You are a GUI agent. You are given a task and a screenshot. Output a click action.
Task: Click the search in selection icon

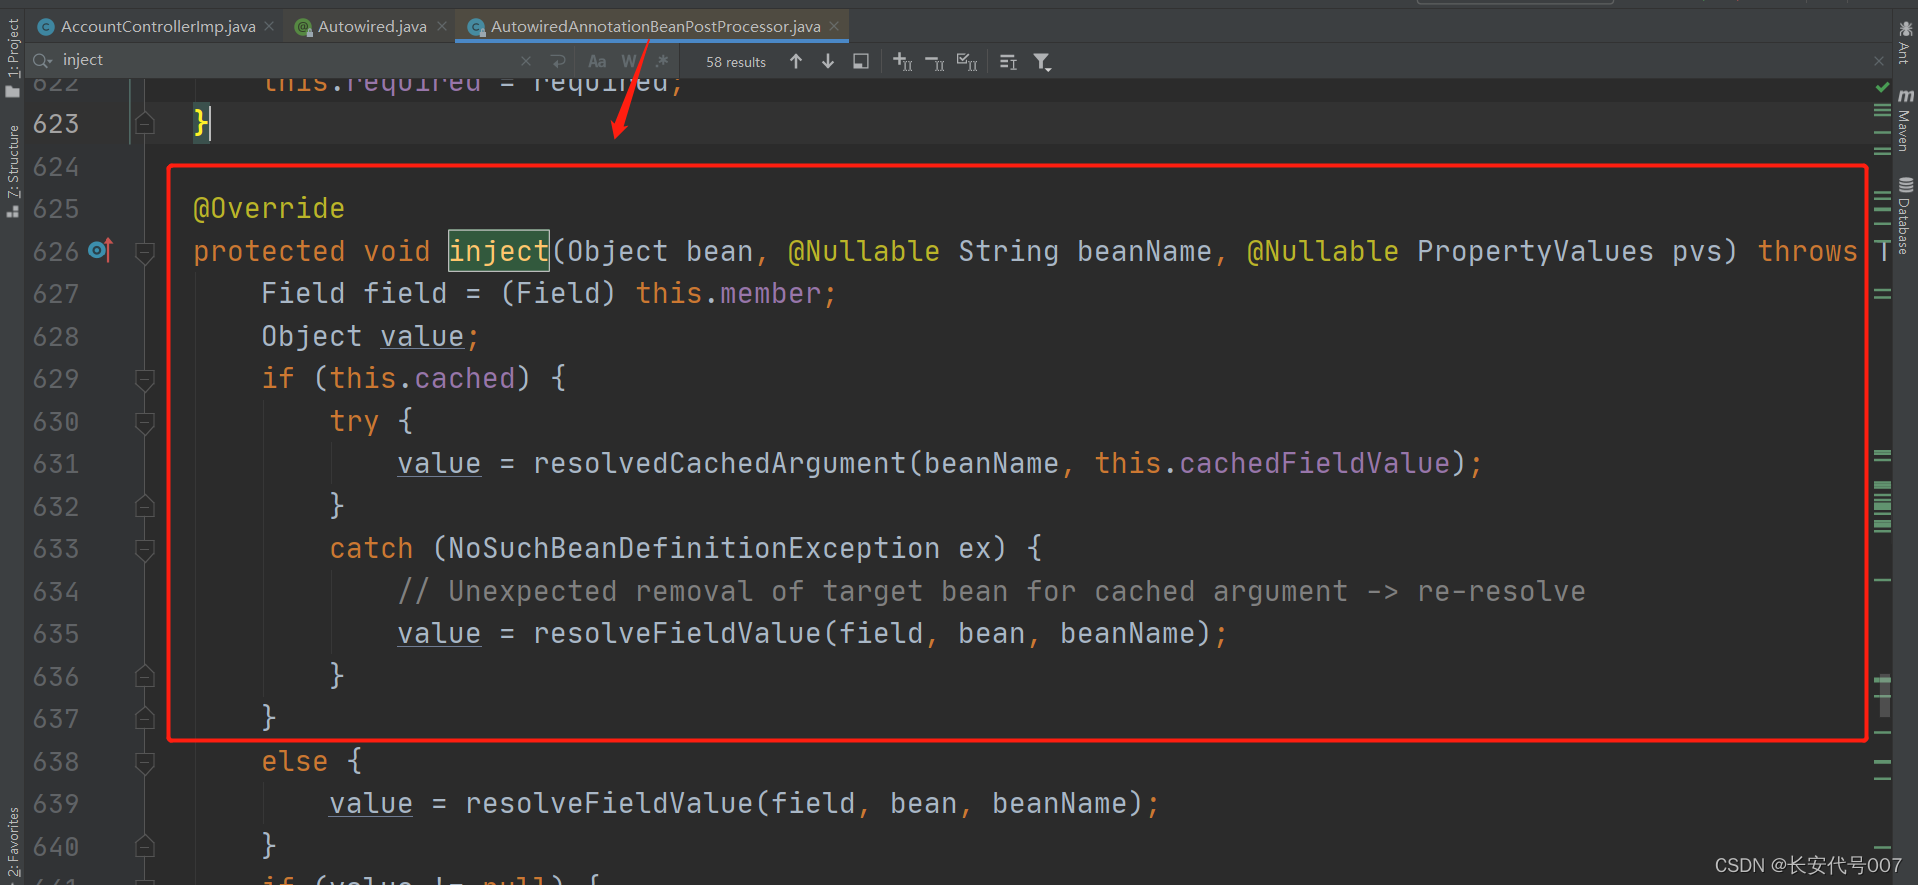pos(860,61)
